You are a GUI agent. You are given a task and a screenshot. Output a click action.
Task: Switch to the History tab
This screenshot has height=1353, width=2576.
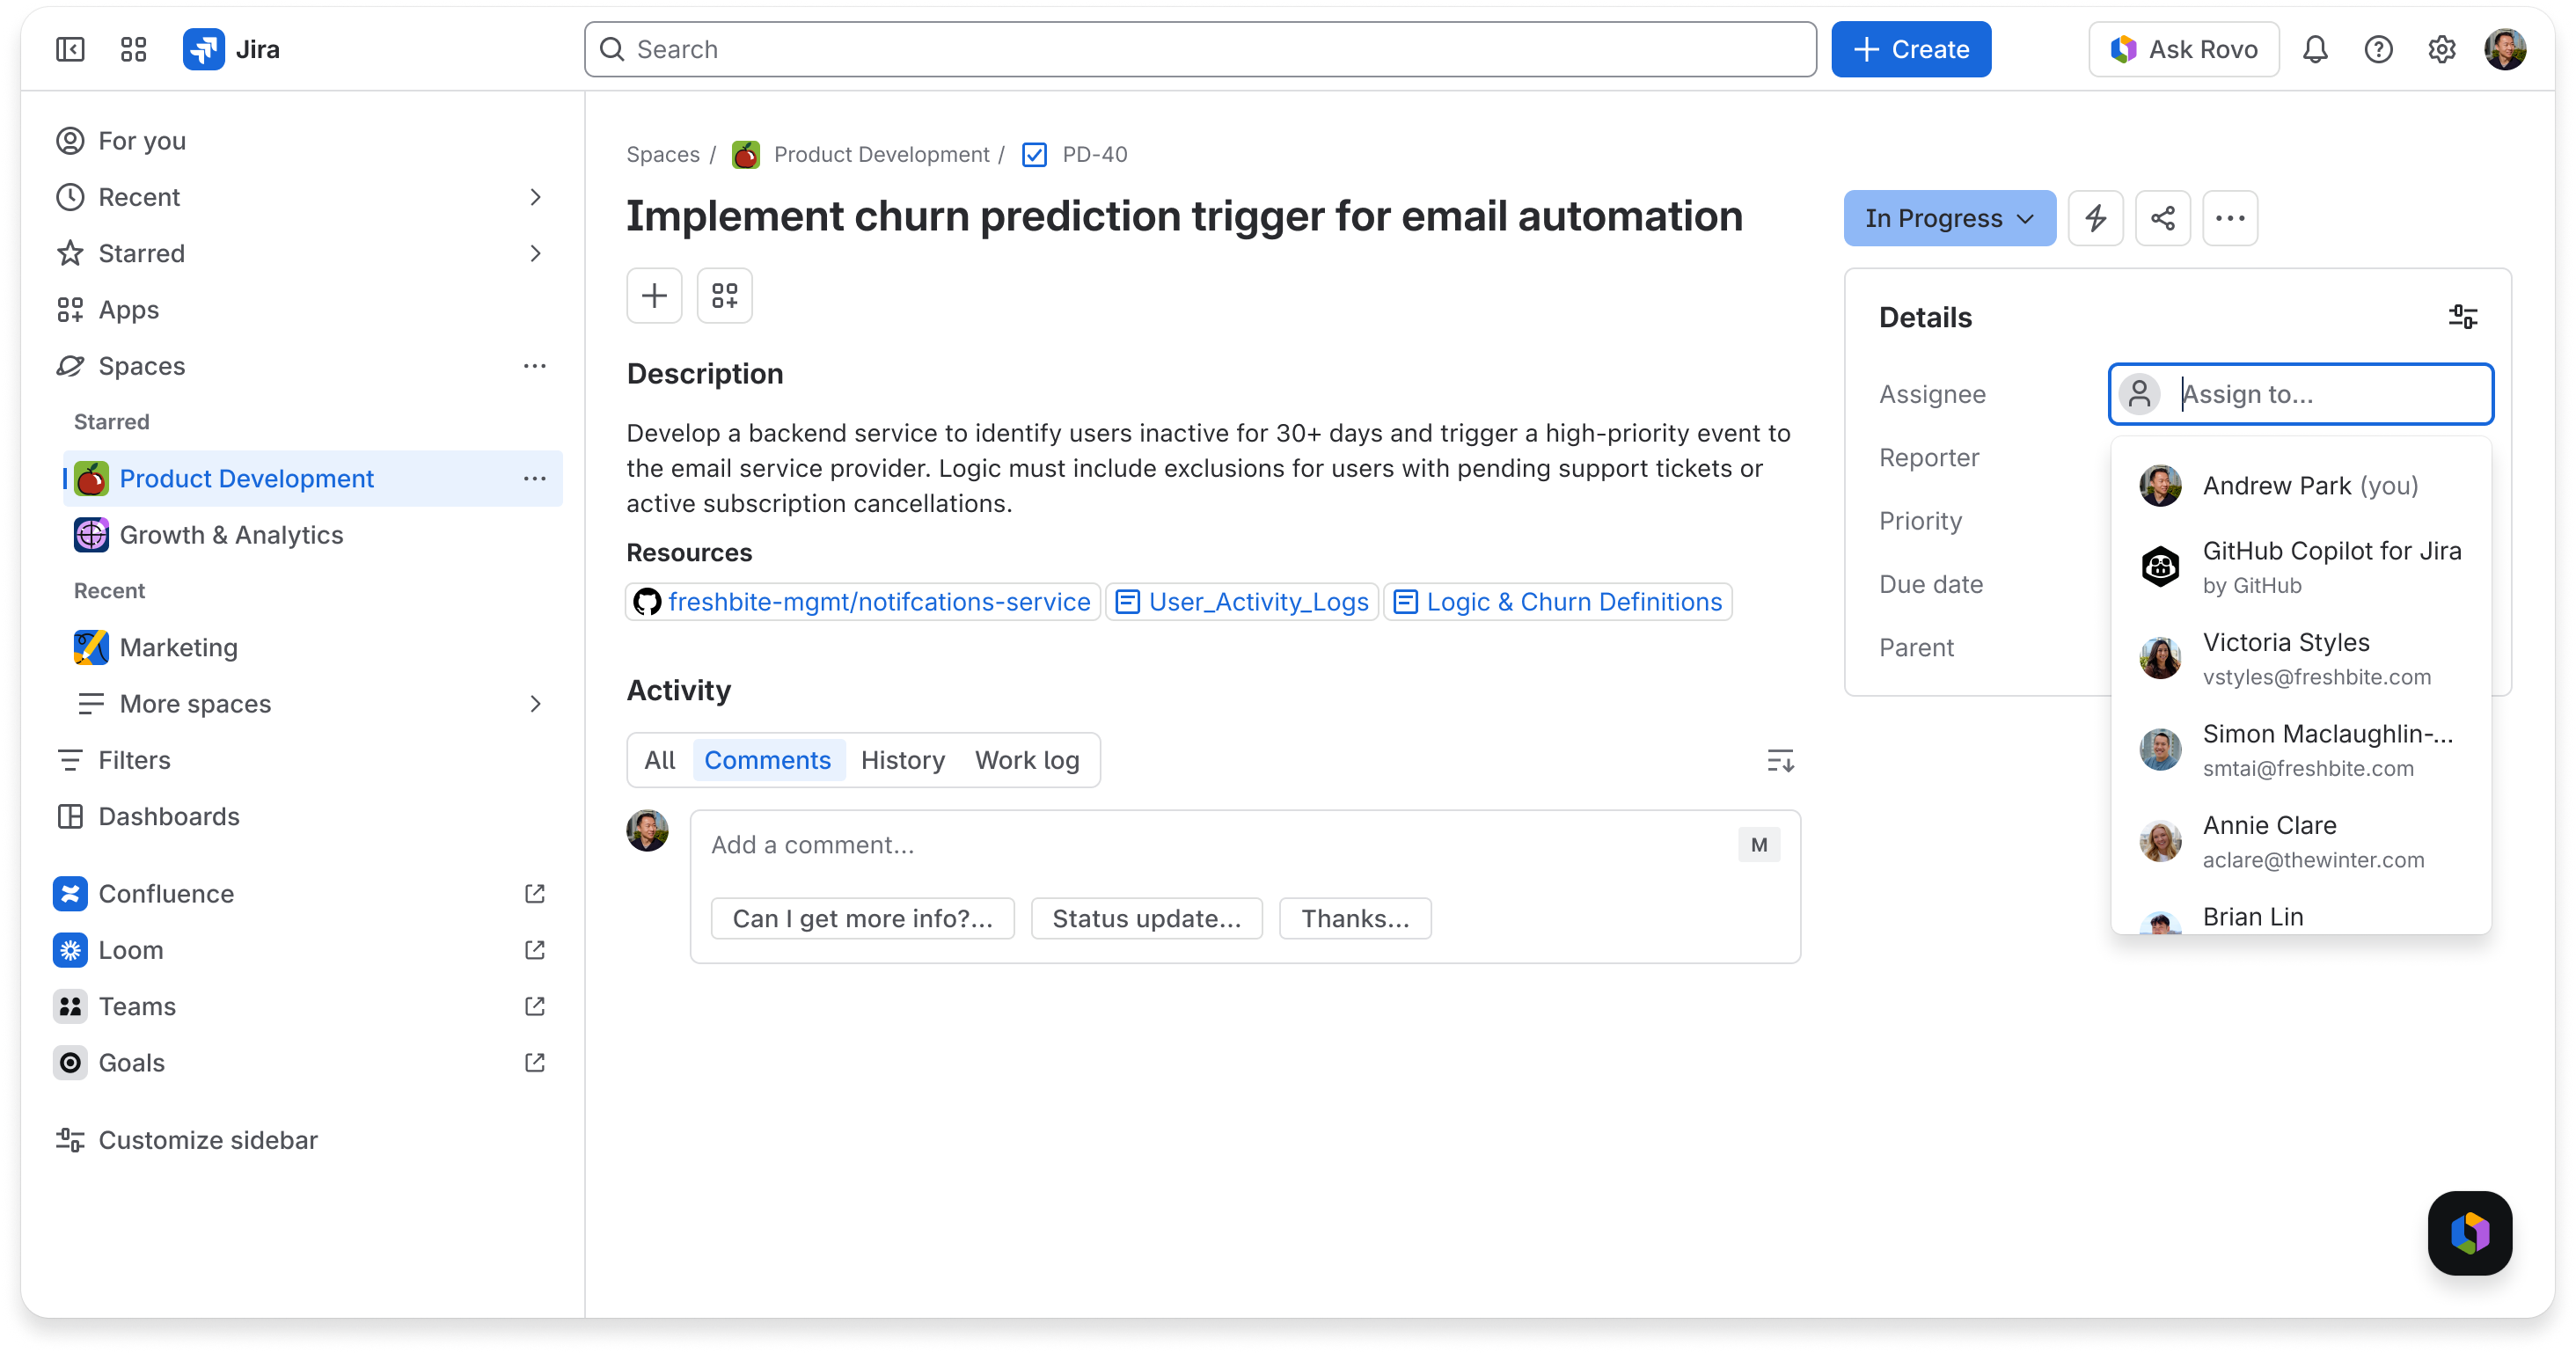click(x=902, y=760)
